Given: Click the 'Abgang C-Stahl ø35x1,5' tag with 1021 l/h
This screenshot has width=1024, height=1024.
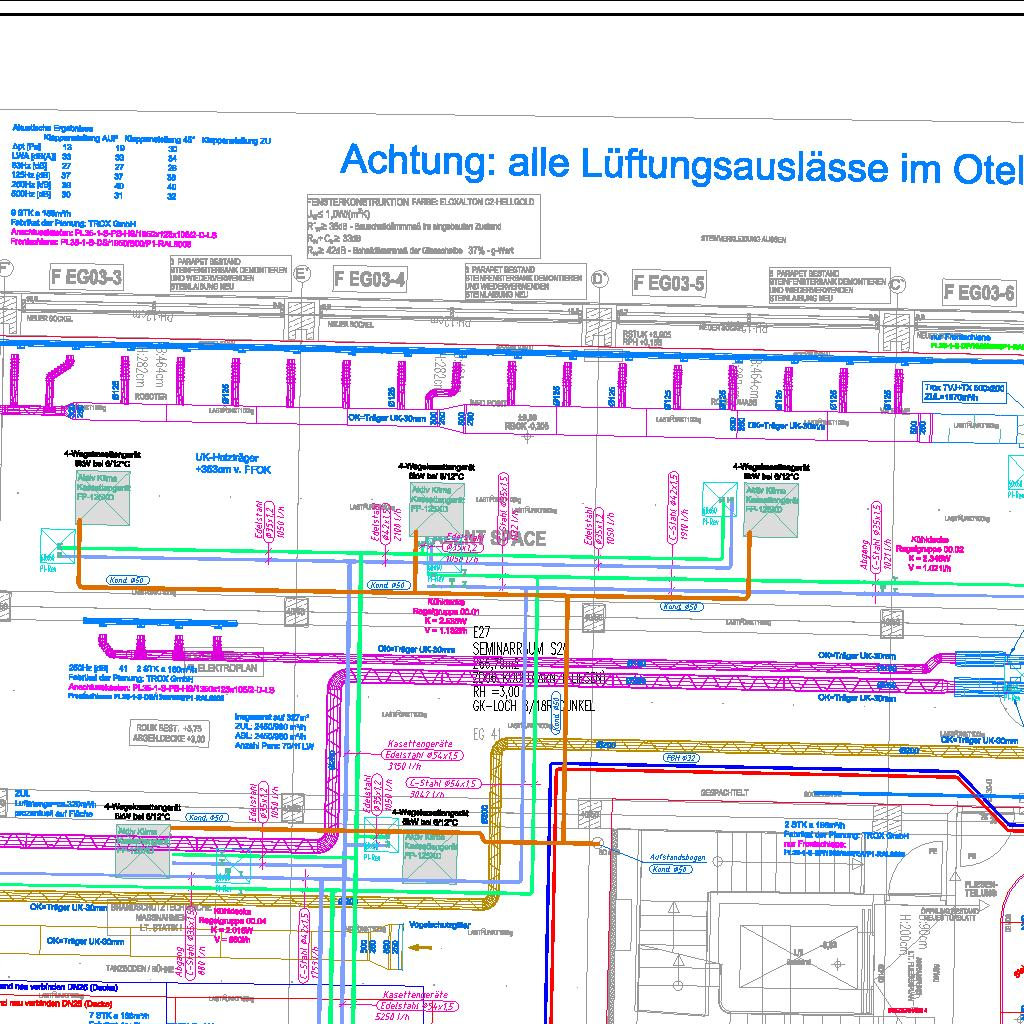Looking at the screenshot, I should coord(875,537).
